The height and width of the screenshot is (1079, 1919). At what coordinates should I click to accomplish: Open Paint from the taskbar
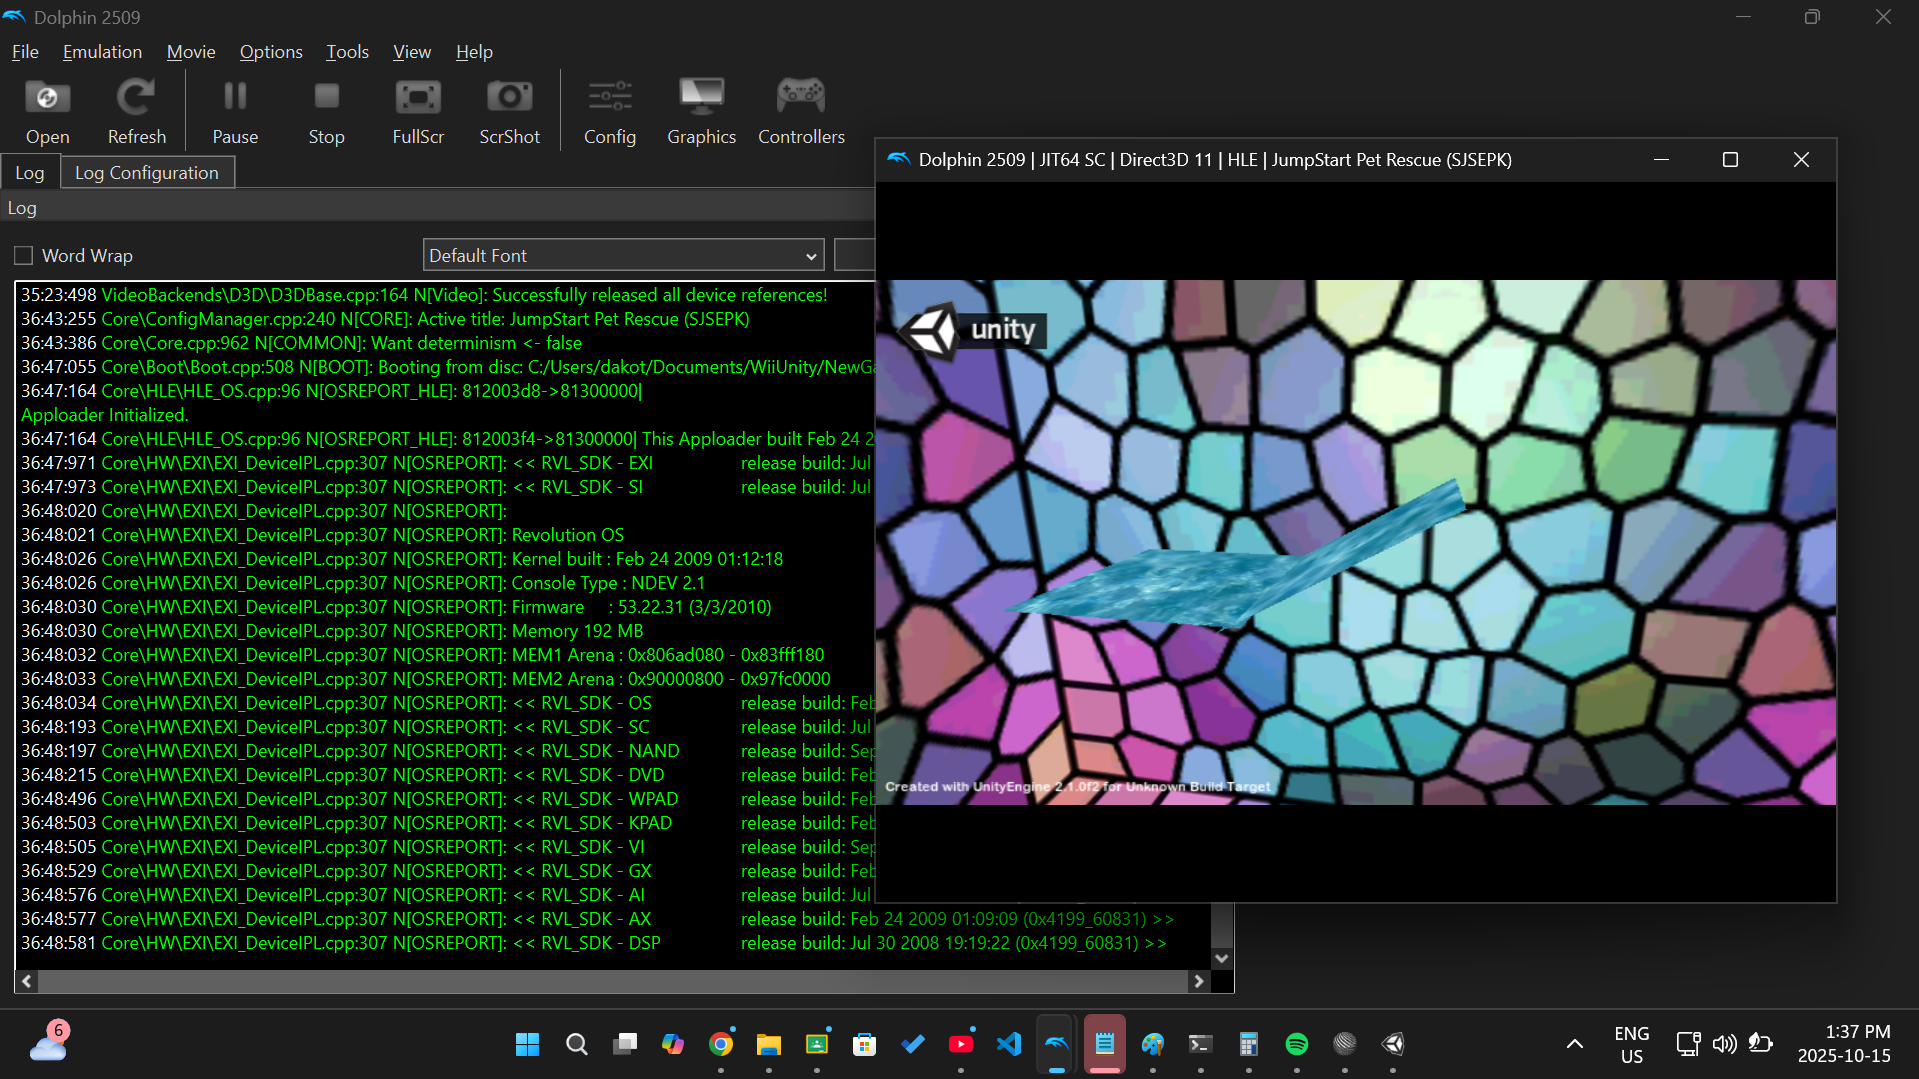pos(1153,1044)
